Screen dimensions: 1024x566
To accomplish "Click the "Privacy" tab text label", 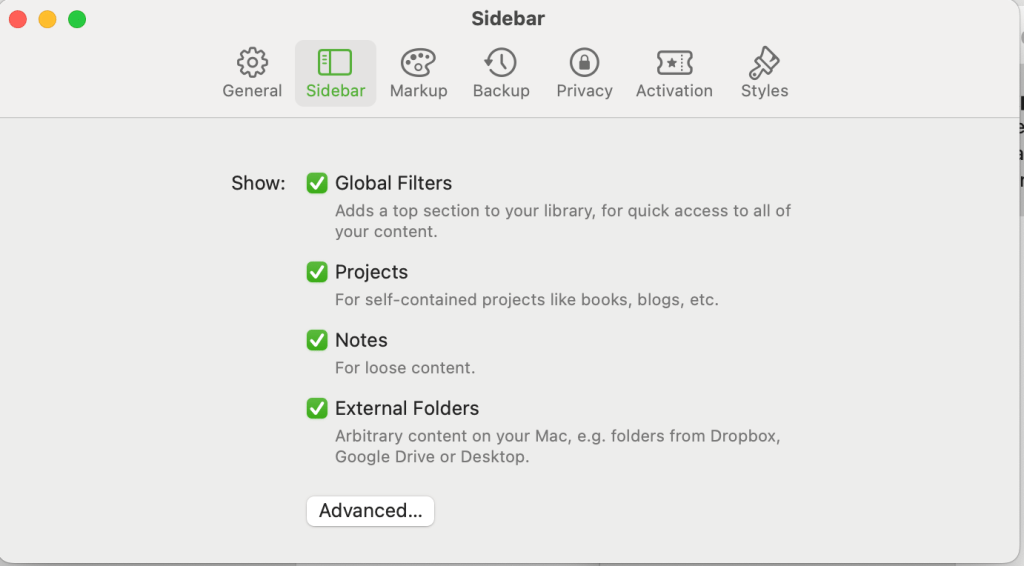I will coord(584,91).
